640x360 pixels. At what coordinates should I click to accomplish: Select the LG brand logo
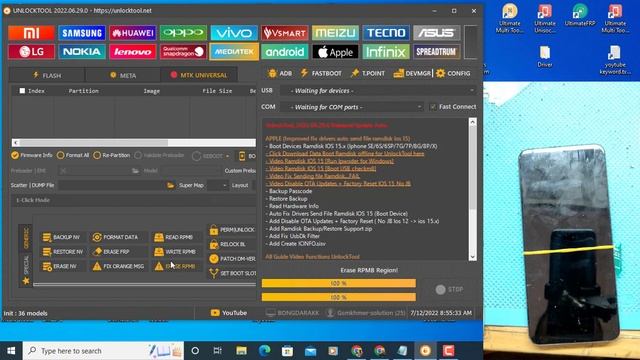pos(31,52)
